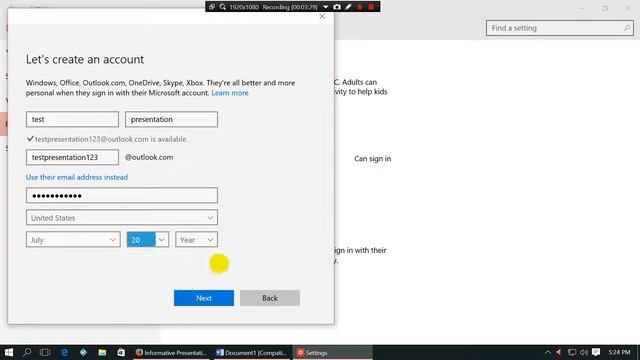Open the Microsoft Store taskbar icon
The height and width of the screenshot is (360, 640).
[121, 352]
